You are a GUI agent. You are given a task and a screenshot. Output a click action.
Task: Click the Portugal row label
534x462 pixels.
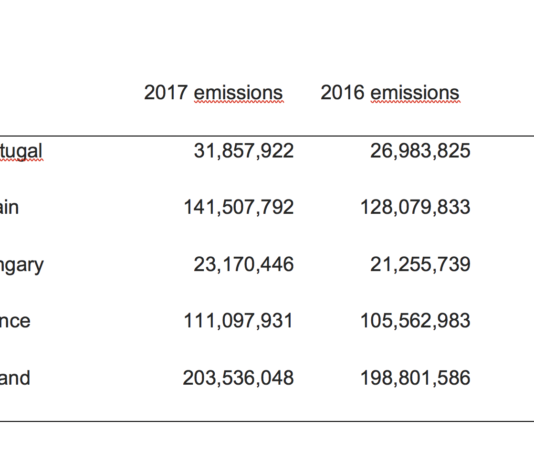21,152
